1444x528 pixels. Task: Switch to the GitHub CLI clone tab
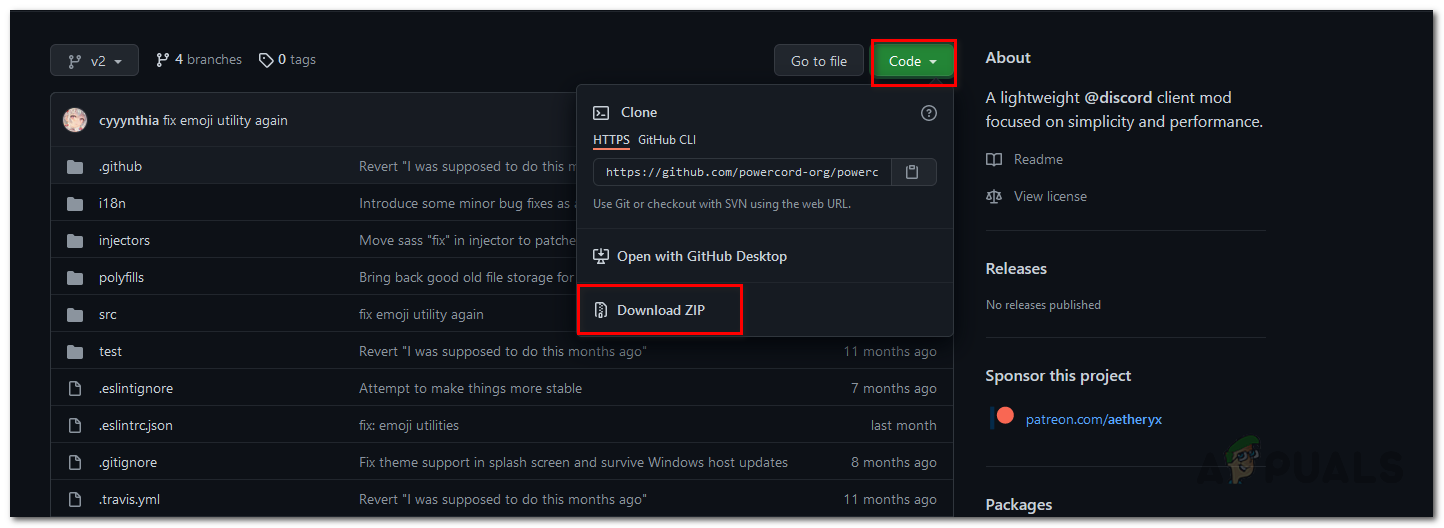point(667,140)
